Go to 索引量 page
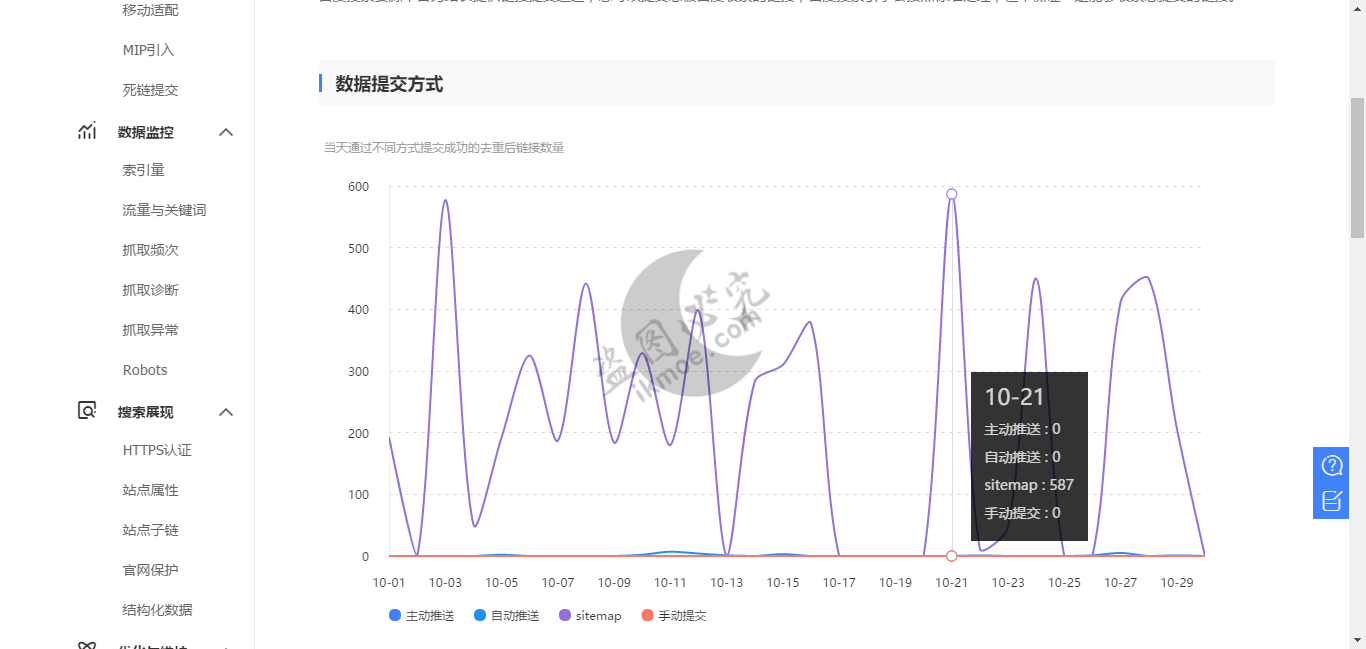Viewport: 1366px width, 649px height. coord(144,170)
